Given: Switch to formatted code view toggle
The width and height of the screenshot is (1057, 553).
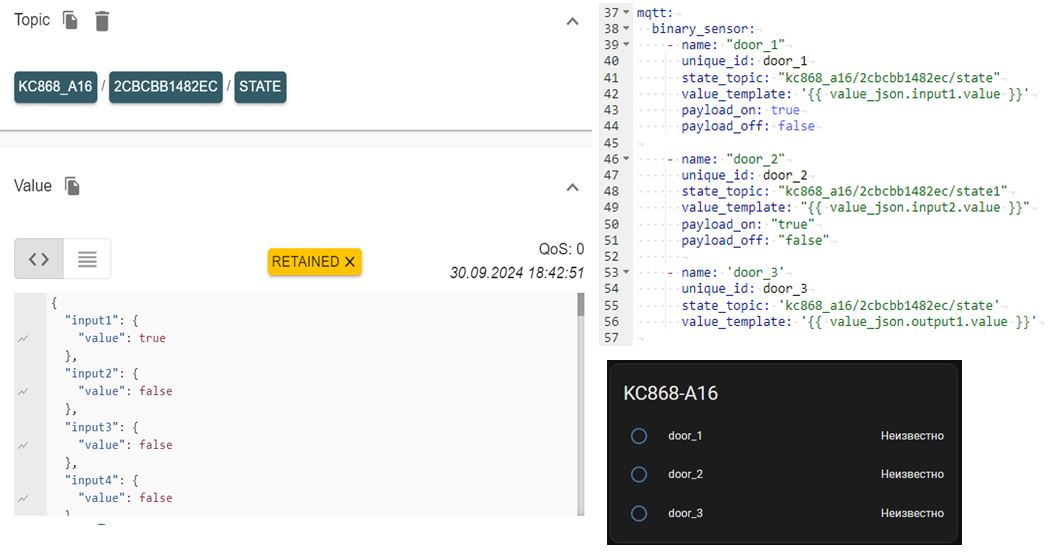Looking at the screenshot, I should tap(39, 259).
